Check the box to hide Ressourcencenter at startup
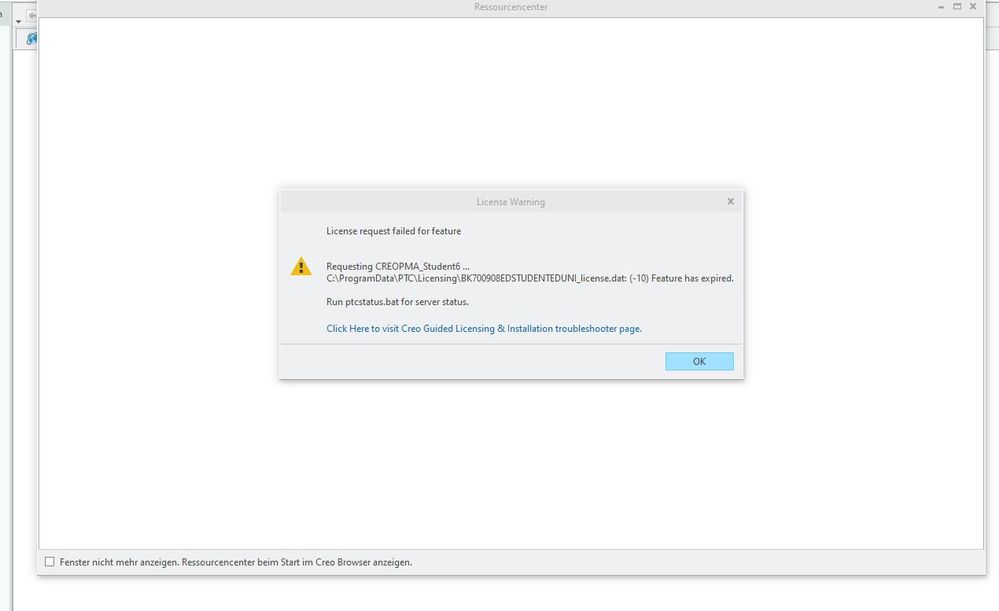 (46, 562)
